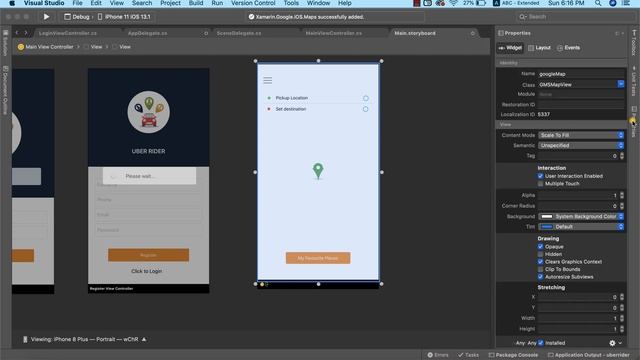640x360 pixels.
Task: Open the Semantic dropdown
Action: click(581, 145)
